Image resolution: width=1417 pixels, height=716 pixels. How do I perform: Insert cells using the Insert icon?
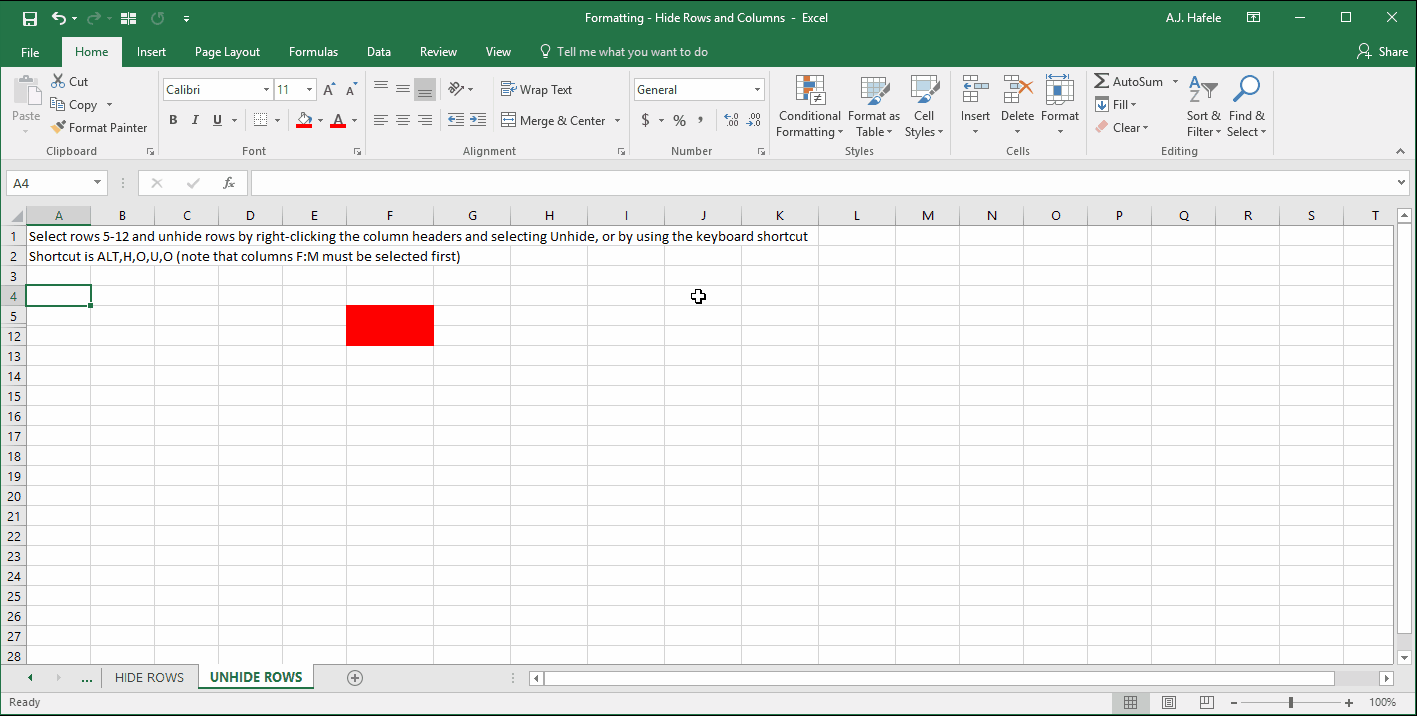pyautogui.click(x=975, y=90)
